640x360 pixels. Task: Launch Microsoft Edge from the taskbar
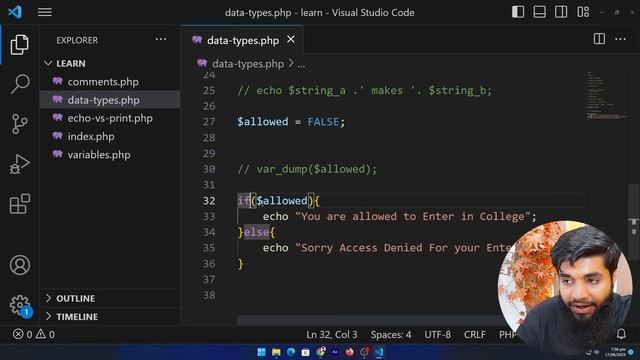pos(291,352)
